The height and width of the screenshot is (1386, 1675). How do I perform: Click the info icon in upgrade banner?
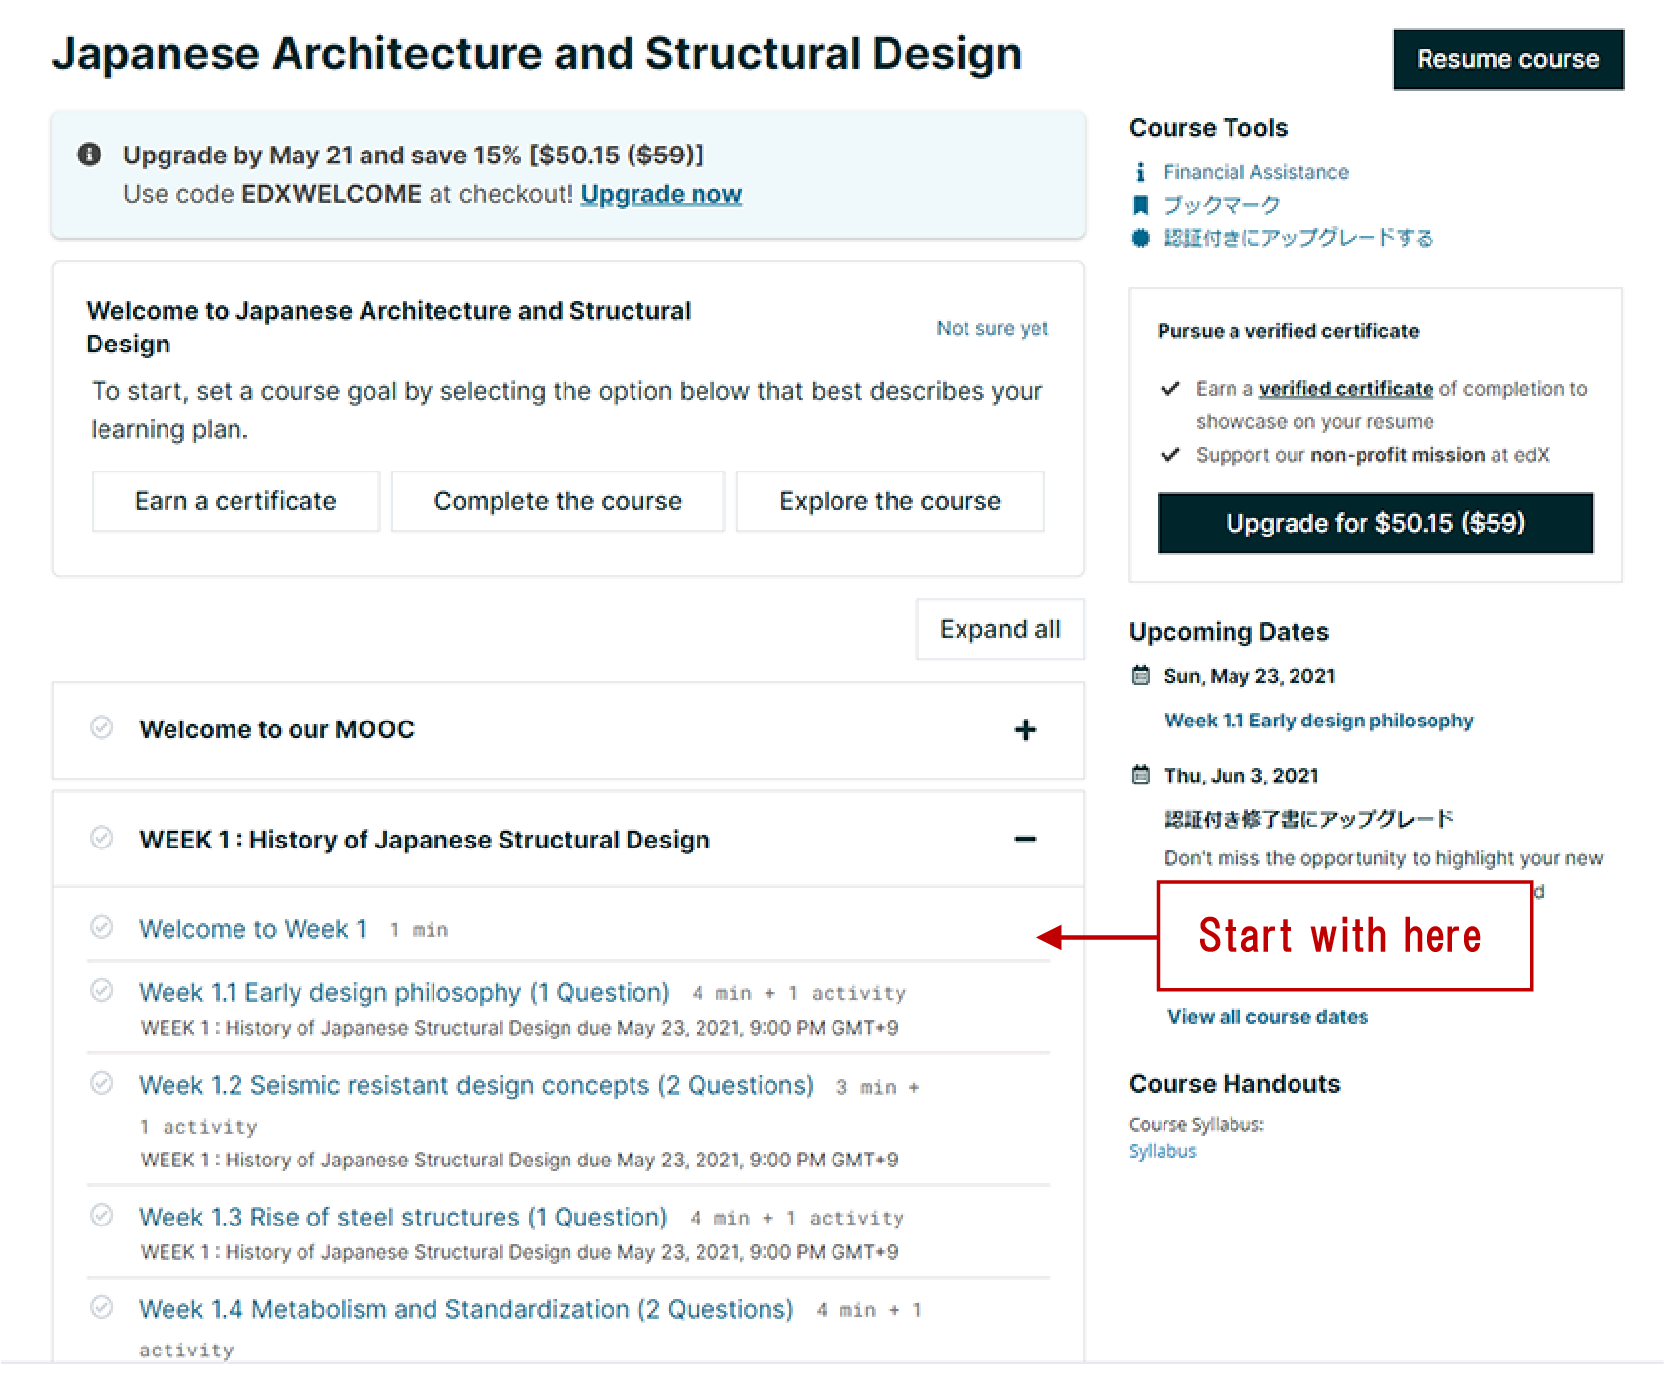[x=89, y=154]
